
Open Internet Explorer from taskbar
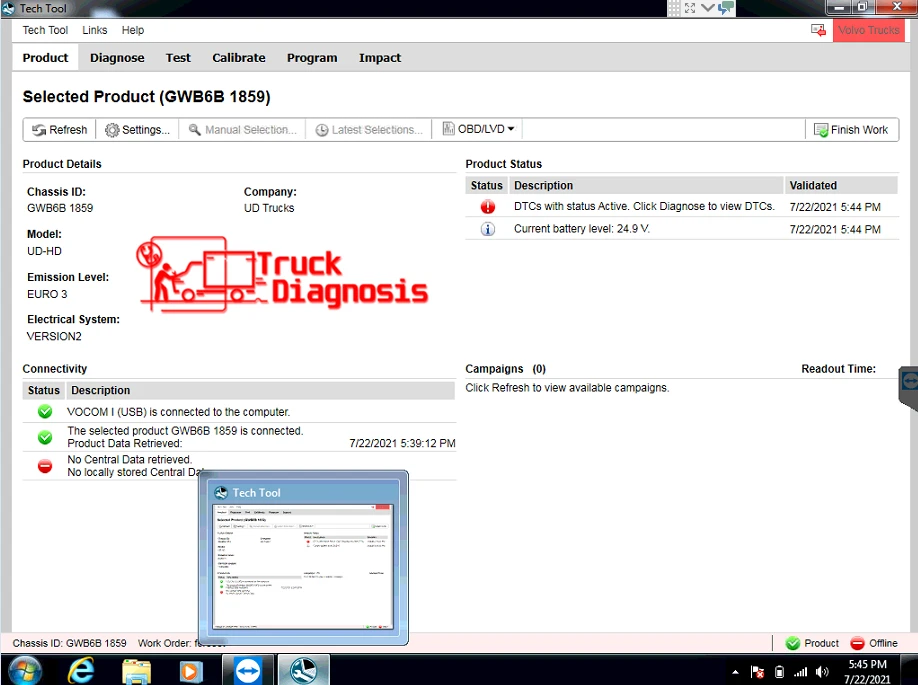(81, 670)
